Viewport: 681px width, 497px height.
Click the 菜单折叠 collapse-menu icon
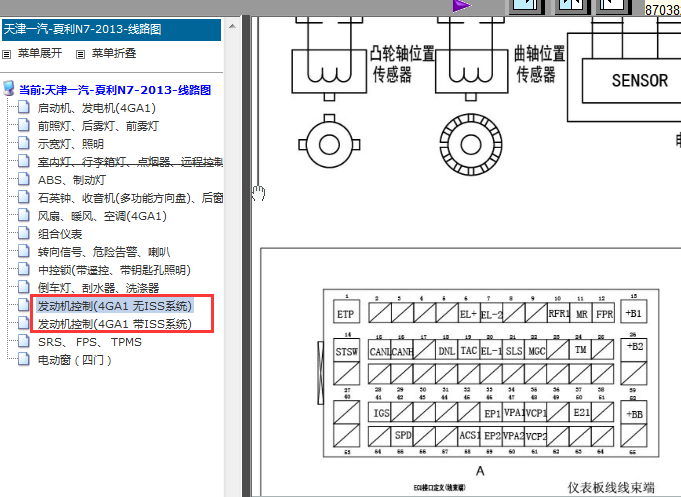(x=80, y=54)
